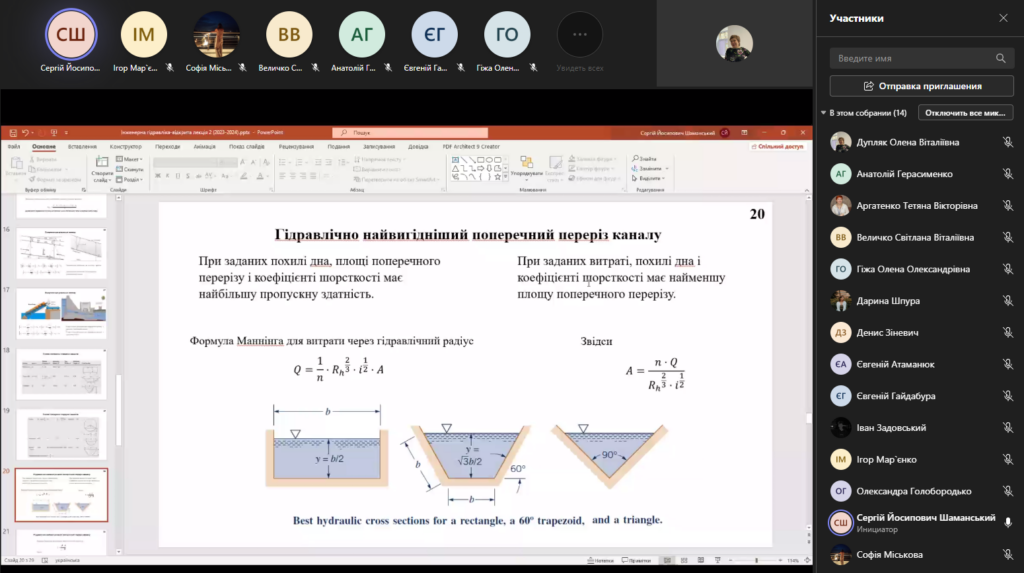This screenshot has width=1024, height=573.
Task: Click the bulleted list icon in ribbon
Action: 283,162
